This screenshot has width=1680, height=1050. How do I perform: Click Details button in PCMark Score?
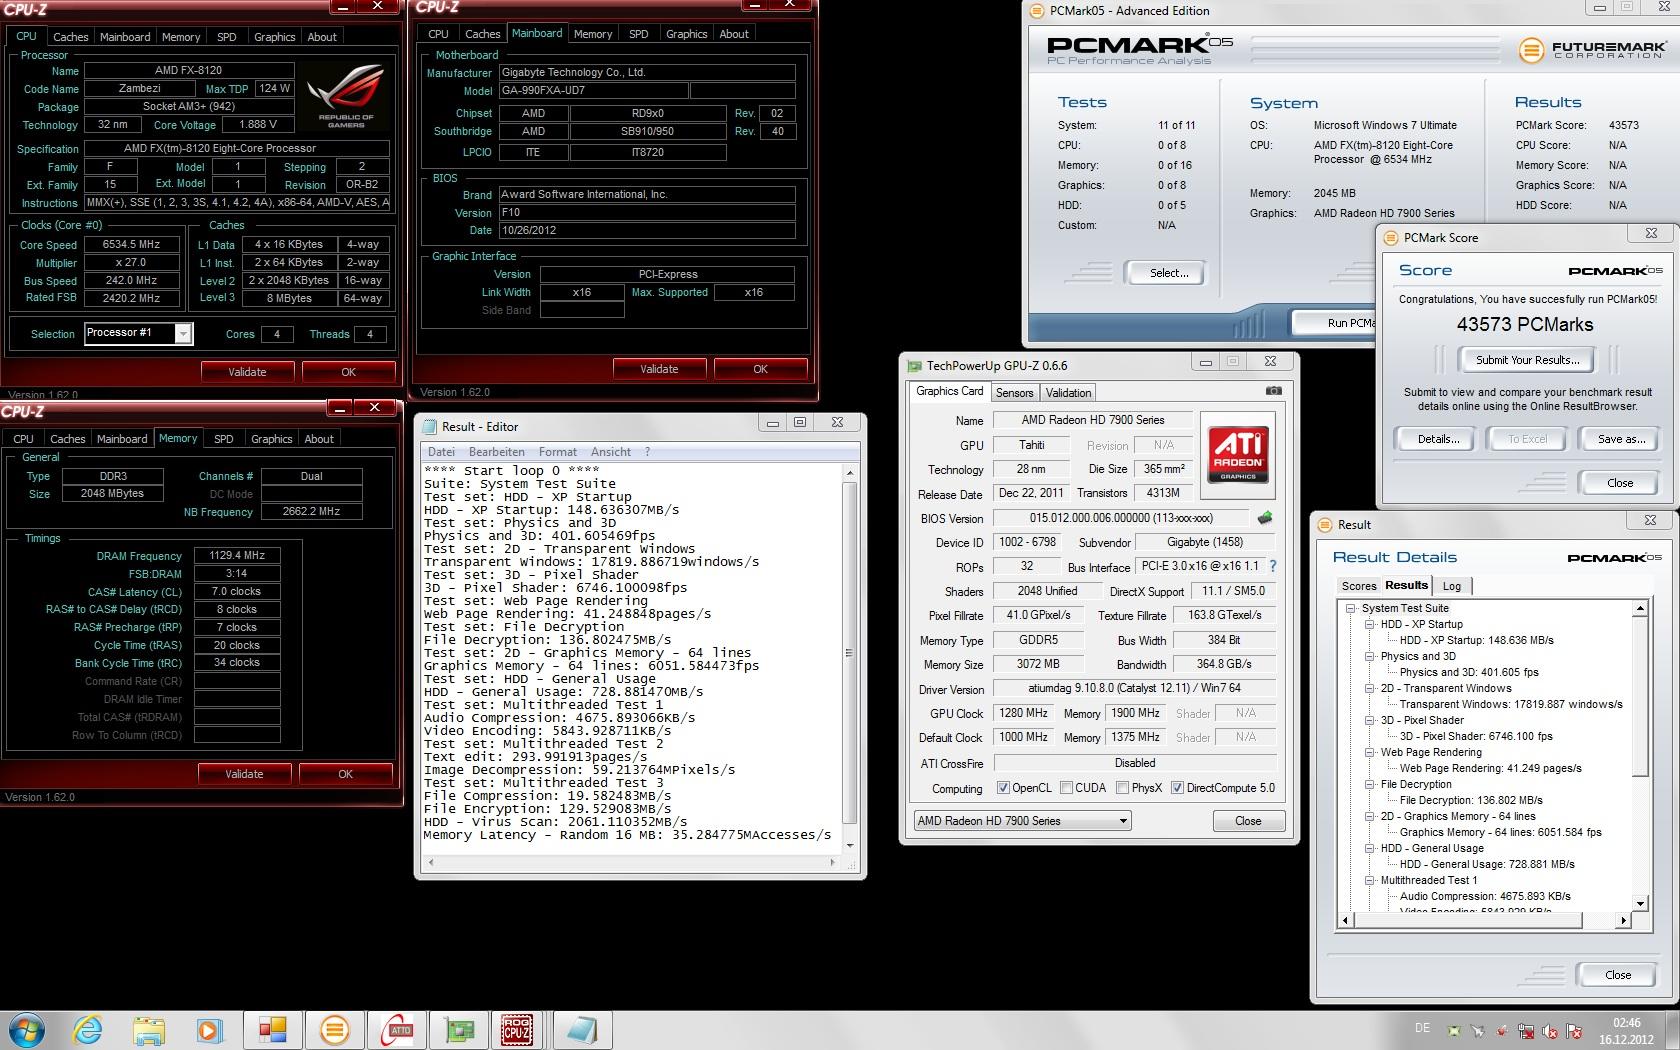coord(1438,439)
